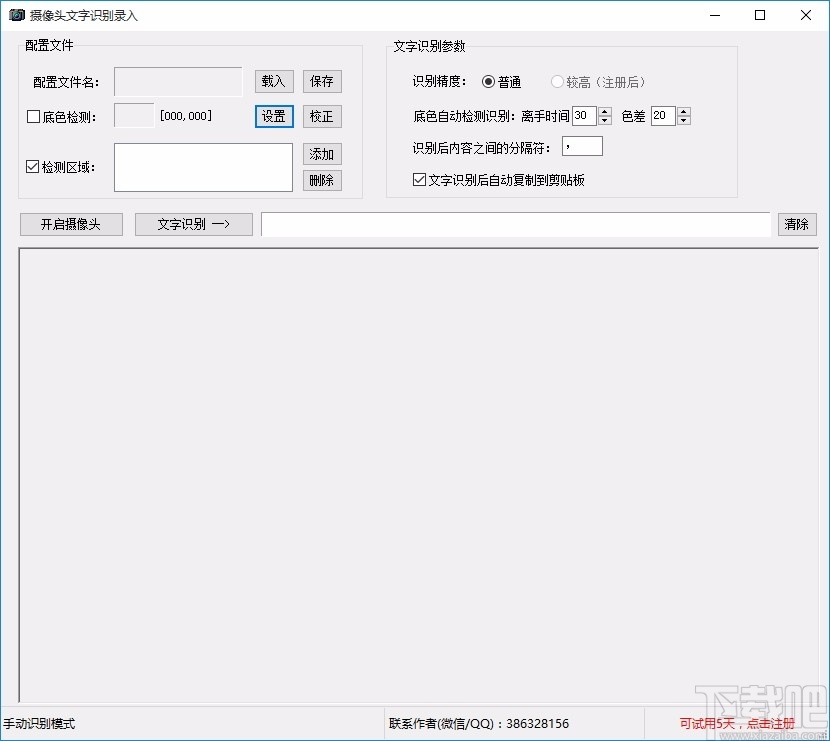Click 添加 to add a detection region
830x741 pixels.
321,154
